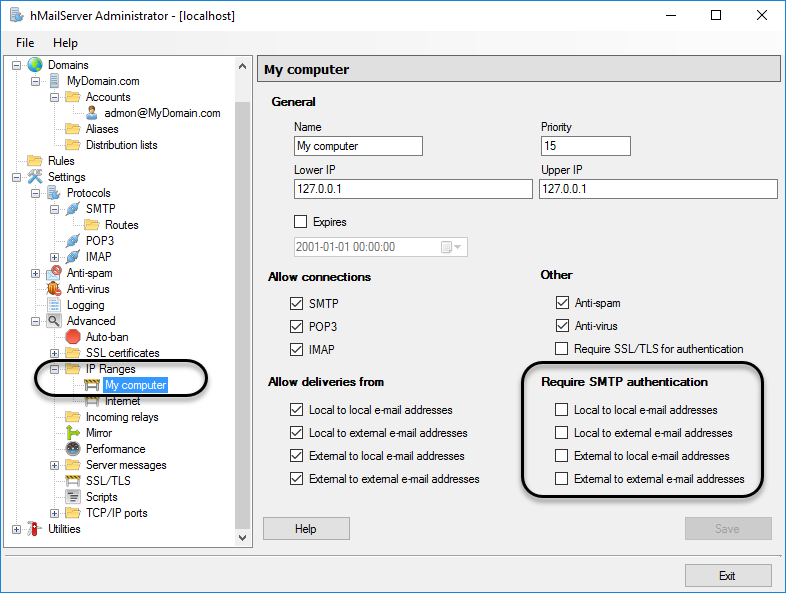The width and height of the screenshot is (786, 593).
Task: Toggle the Expires checkbox
Action: 300,222
